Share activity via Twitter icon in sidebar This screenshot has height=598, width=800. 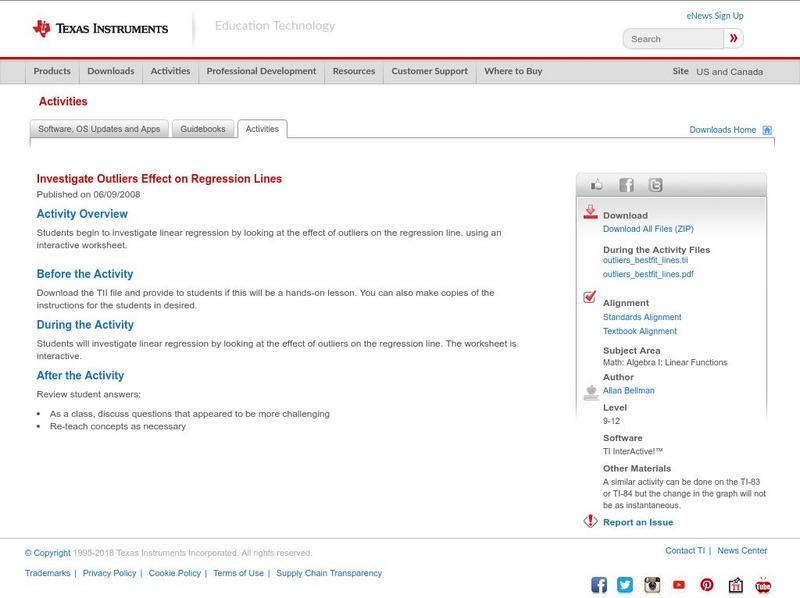[655, 185]
